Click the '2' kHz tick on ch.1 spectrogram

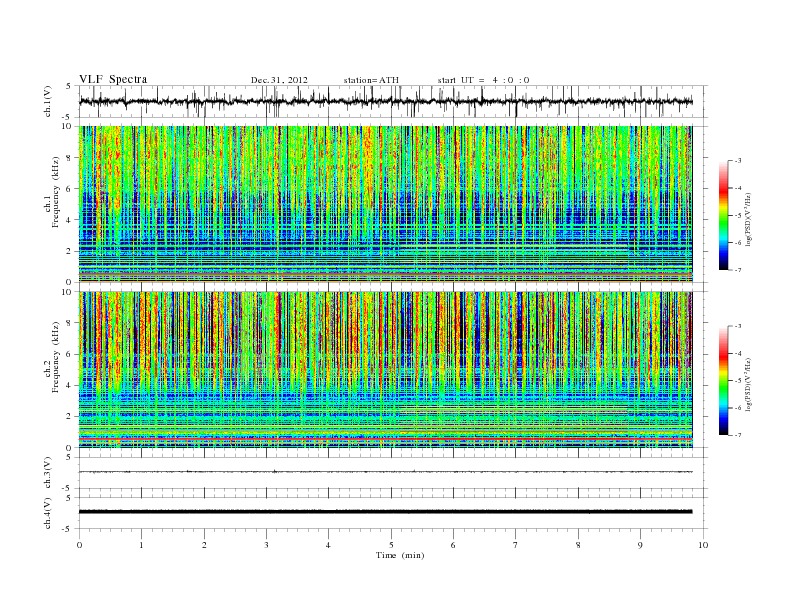(x=69, y=251)
